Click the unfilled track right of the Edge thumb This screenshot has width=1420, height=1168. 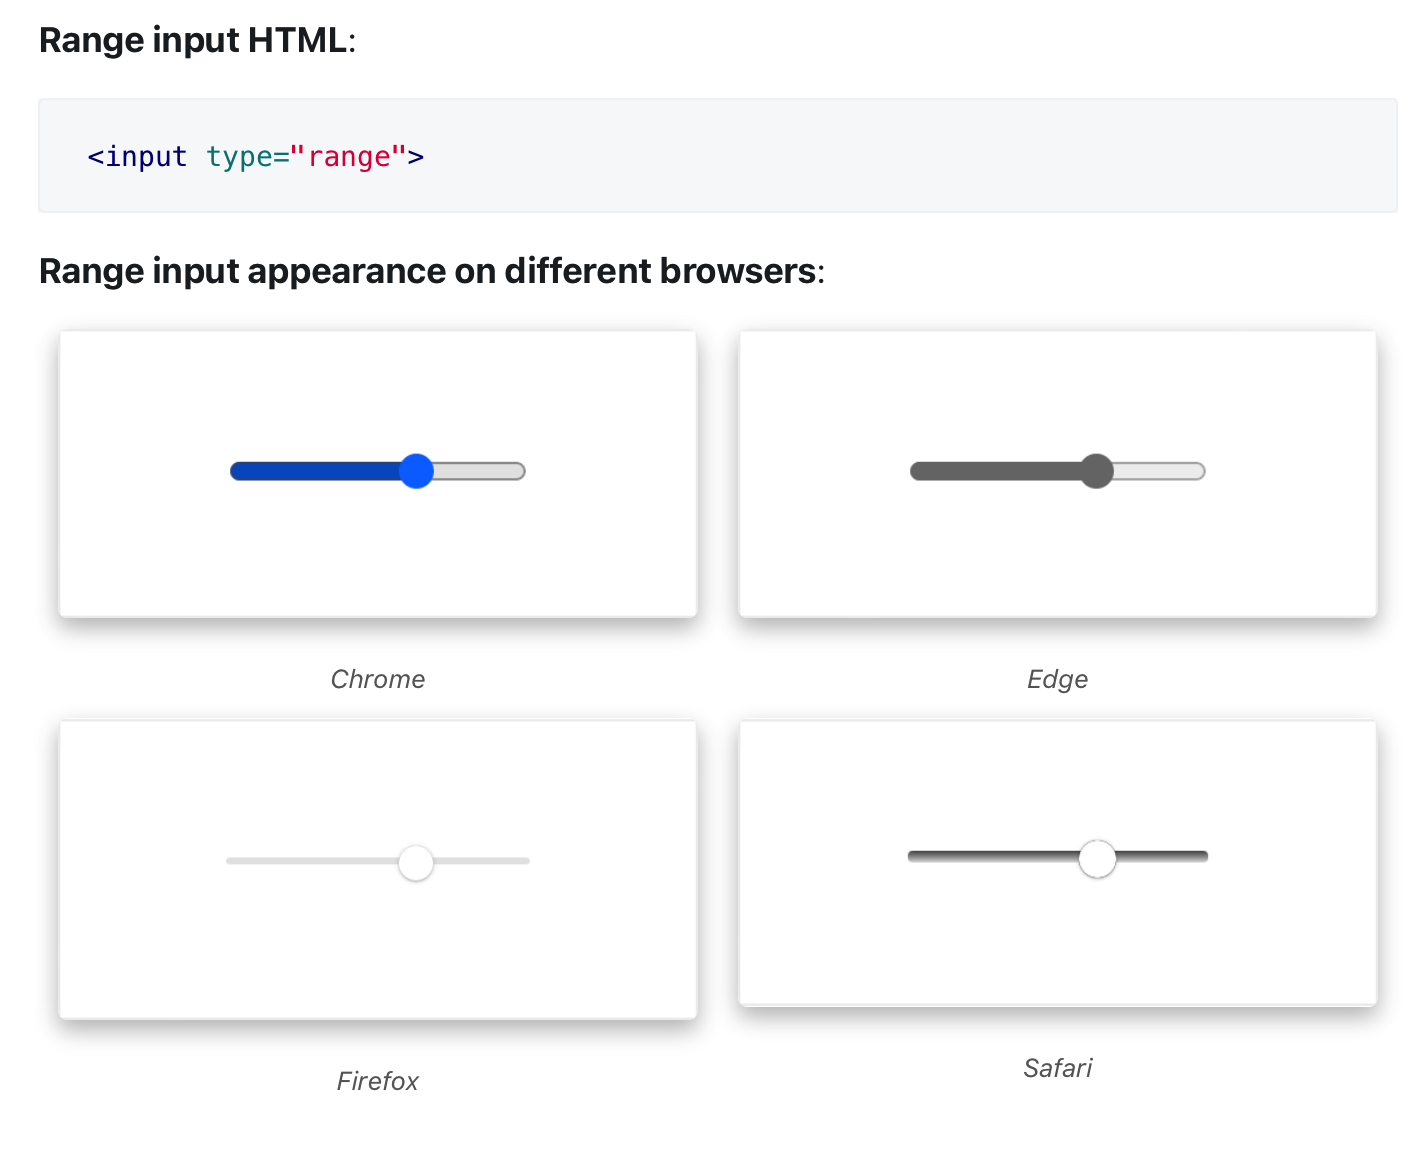(x=1160, y=471)
